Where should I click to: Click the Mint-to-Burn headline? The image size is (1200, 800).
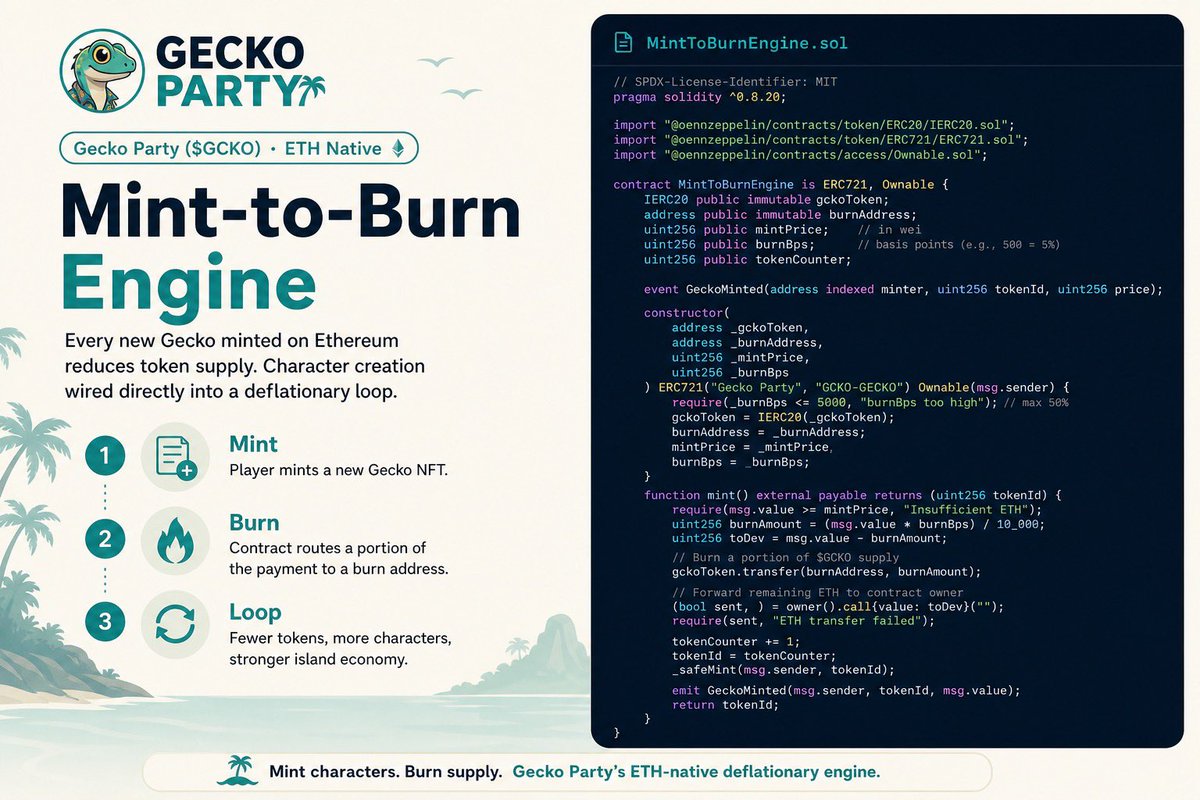point(292,209)
